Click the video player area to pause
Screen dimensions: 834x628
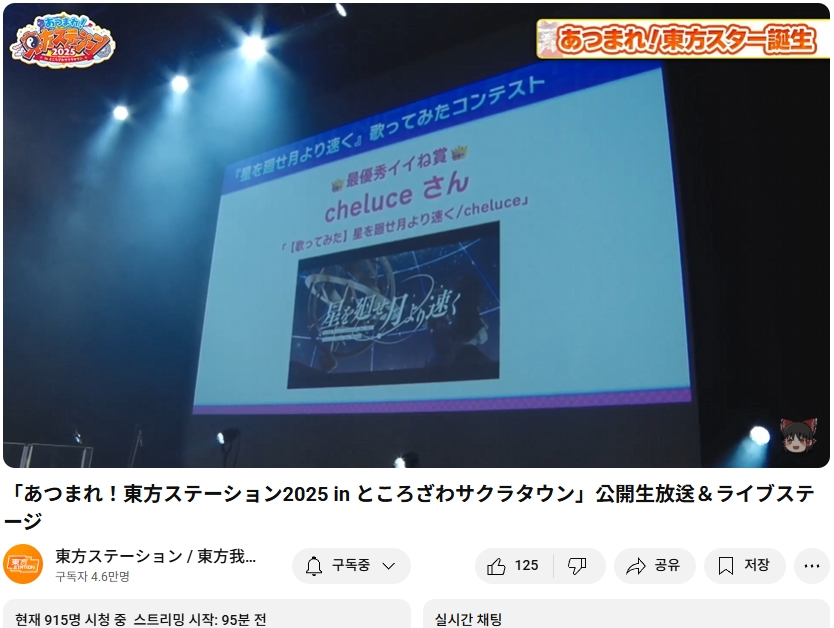[x=416, y=236]
